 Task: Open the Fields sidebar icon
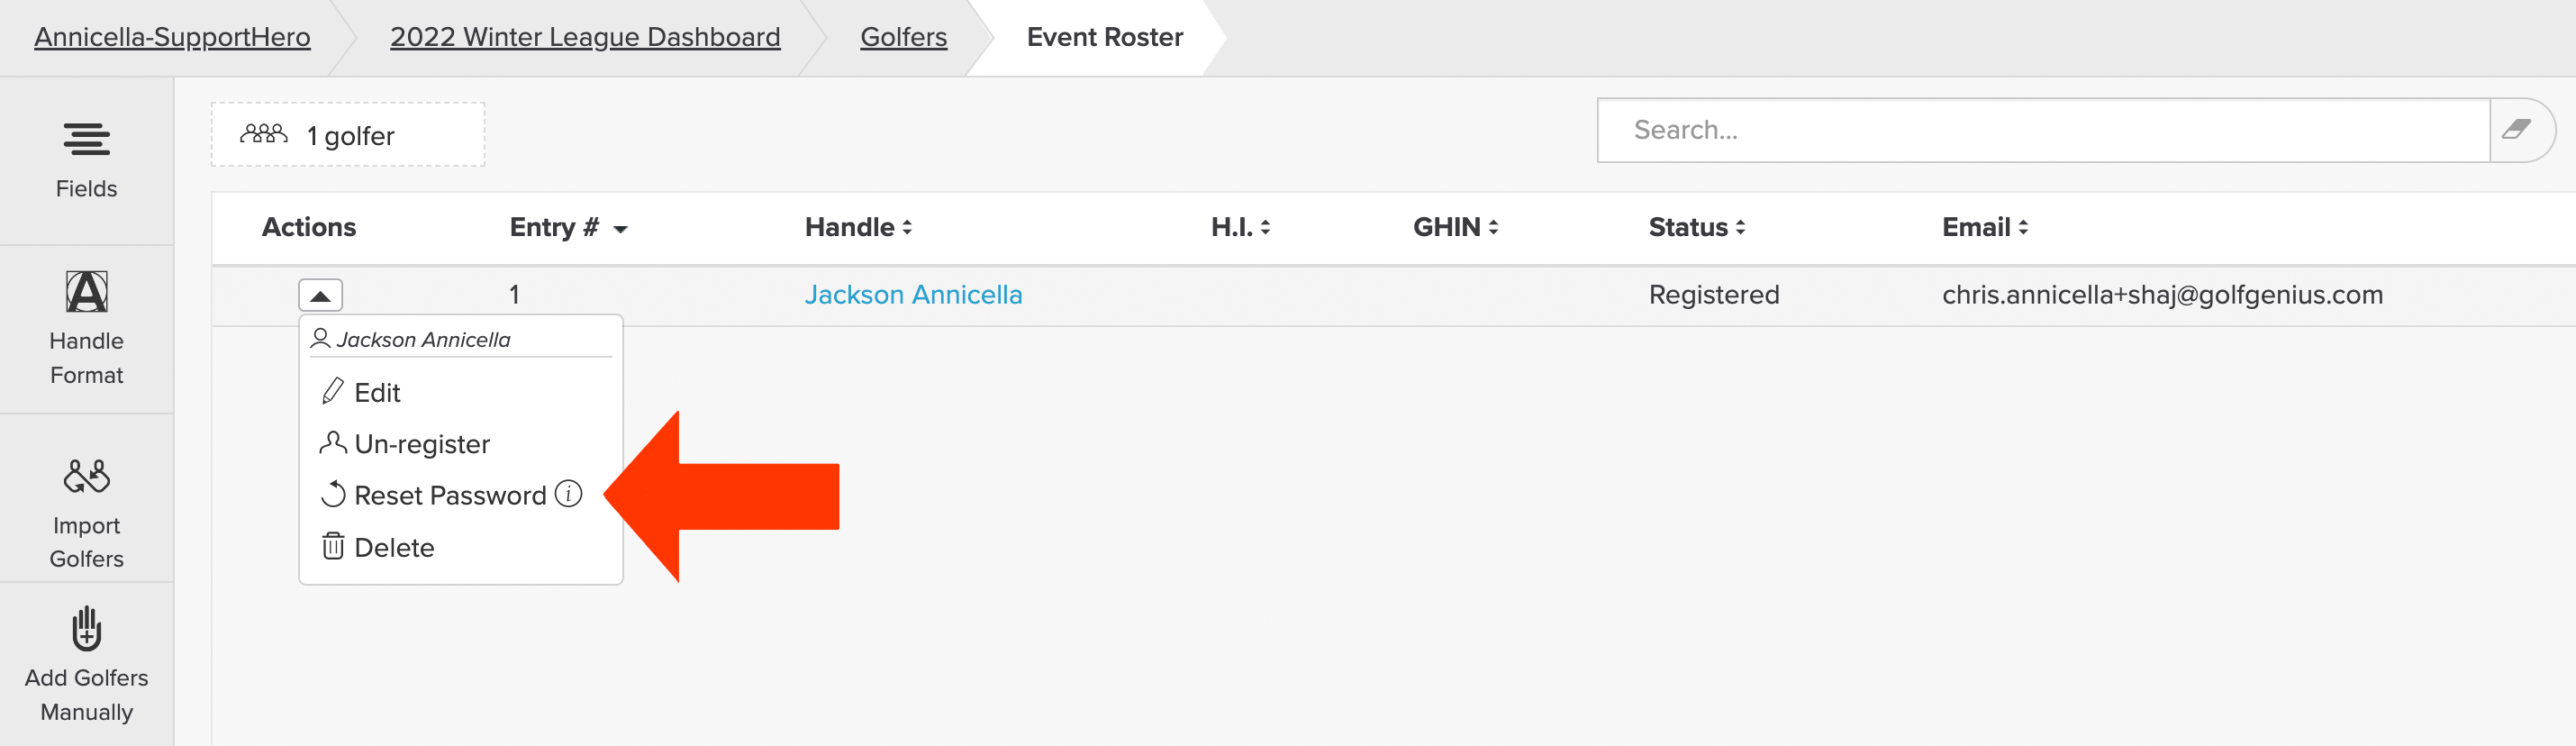[87, 139]
